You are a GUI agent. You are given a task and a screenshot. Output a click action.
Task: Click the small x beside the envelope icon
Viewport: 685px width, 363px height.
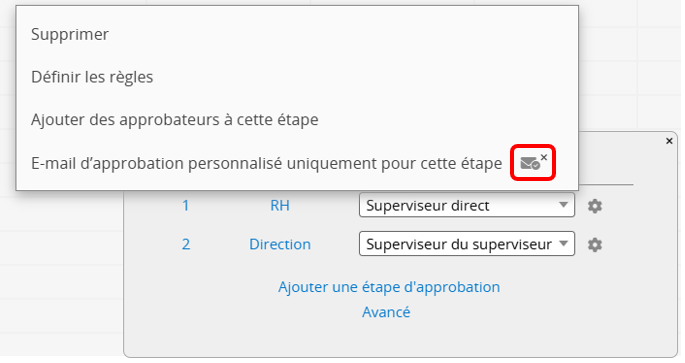click(x=544, y=157)
